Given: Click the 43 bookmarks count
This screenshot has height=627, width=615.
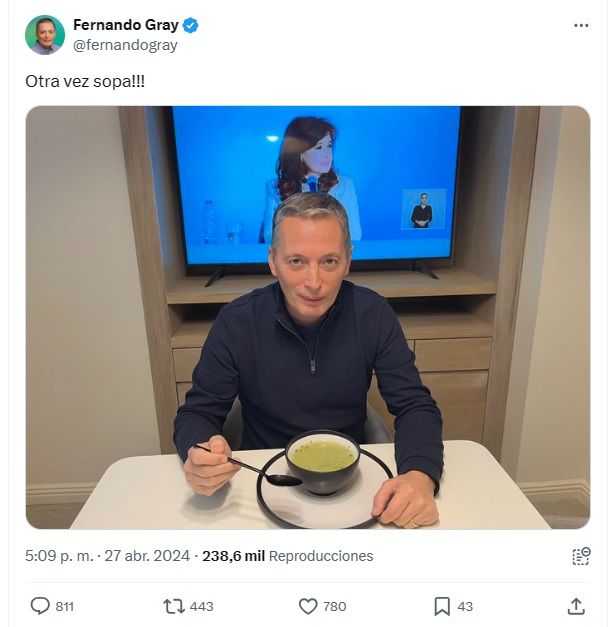Looking at the screenshot, I should click(x=465, y=607).
